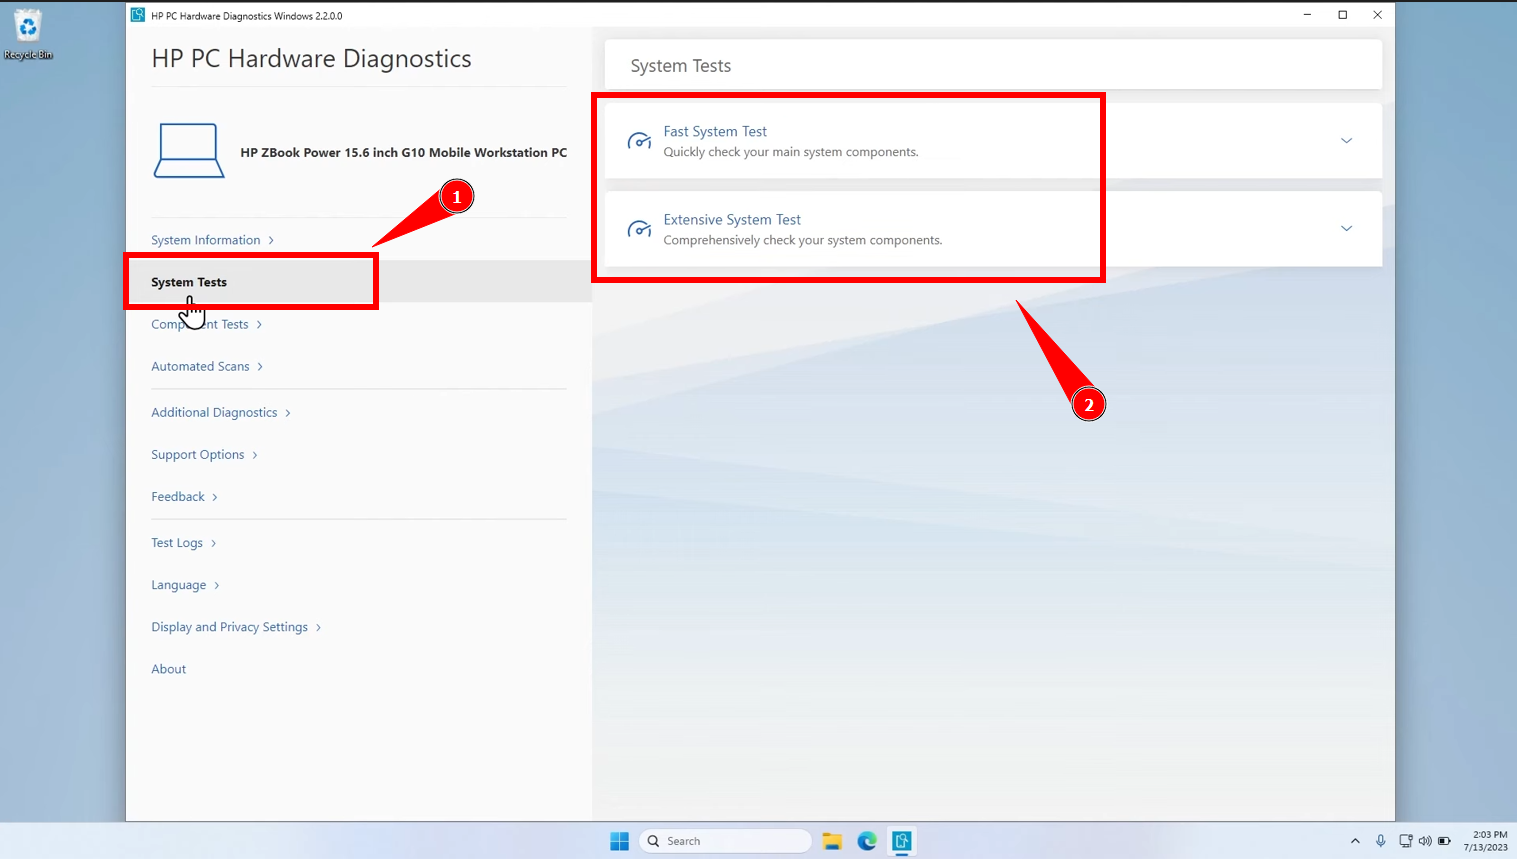Open File Explorer from the taskbar
The width and height of the screenshot is (1517, 859).
coord(832,841)
